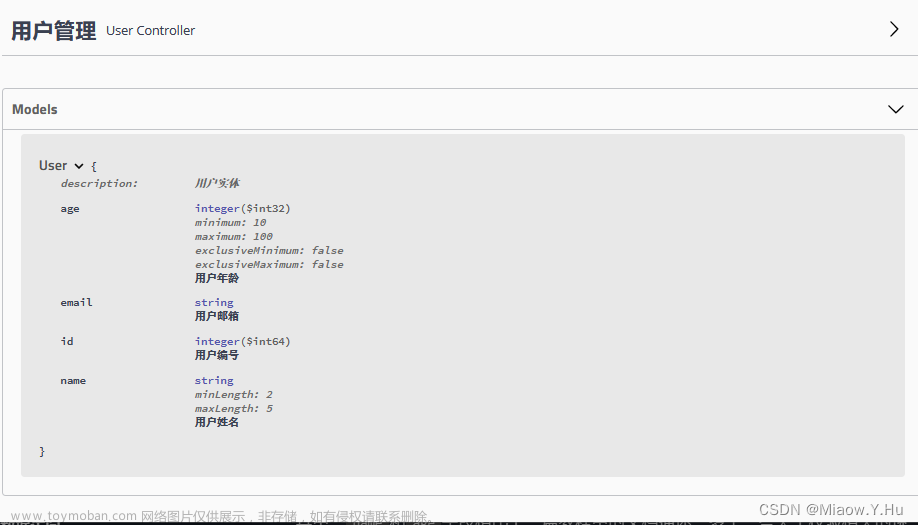Select the maximum: 100 constraint
This screenshot has height=525, width=918.
[x=234, y=236]
